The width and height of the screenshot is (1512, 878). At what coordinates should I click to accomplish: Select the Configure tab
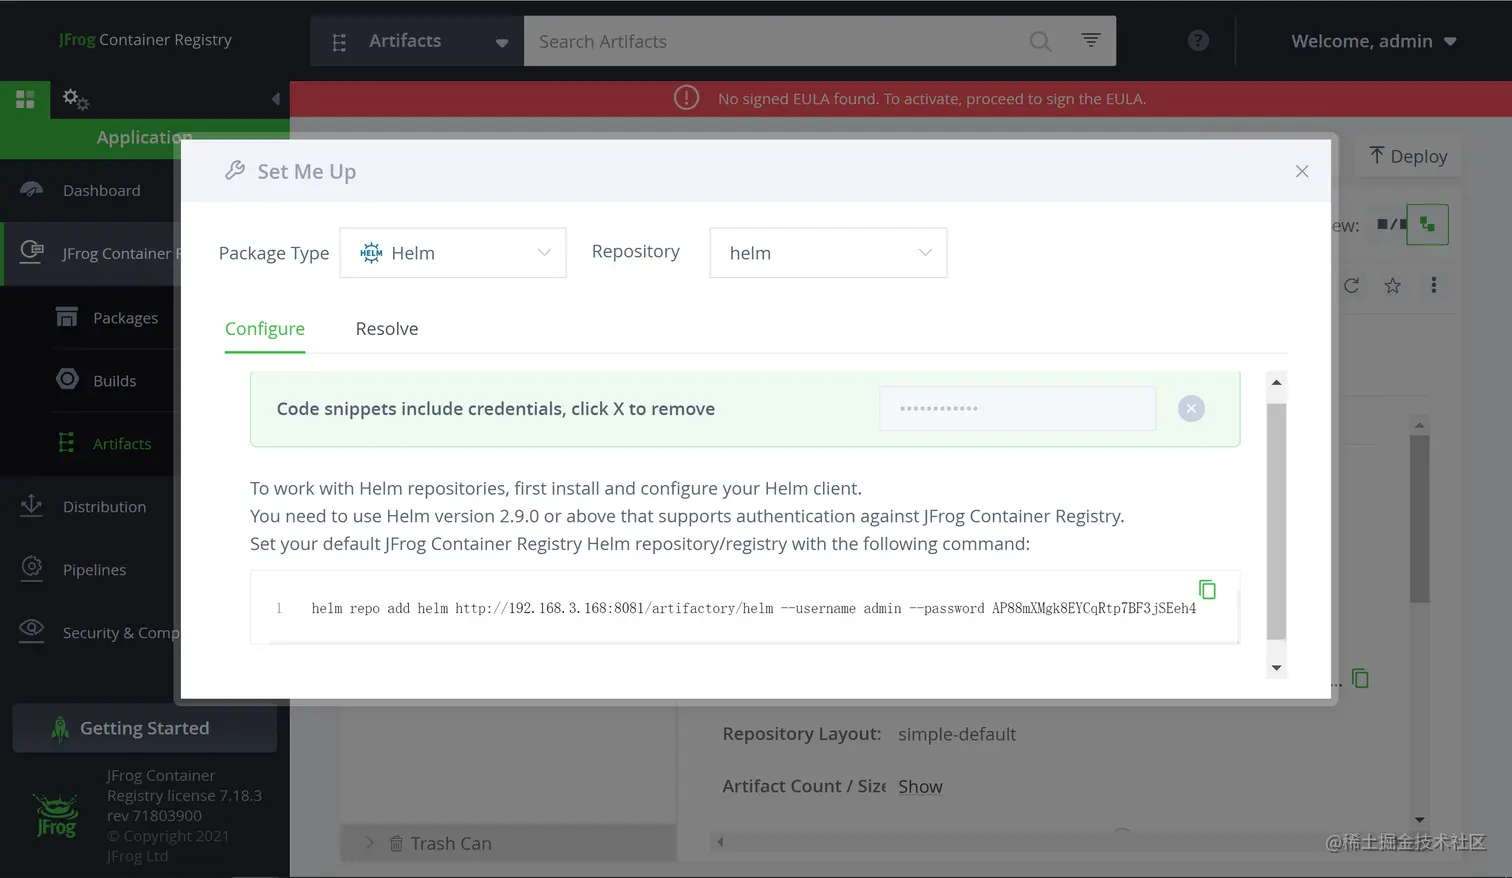[265, 329]
